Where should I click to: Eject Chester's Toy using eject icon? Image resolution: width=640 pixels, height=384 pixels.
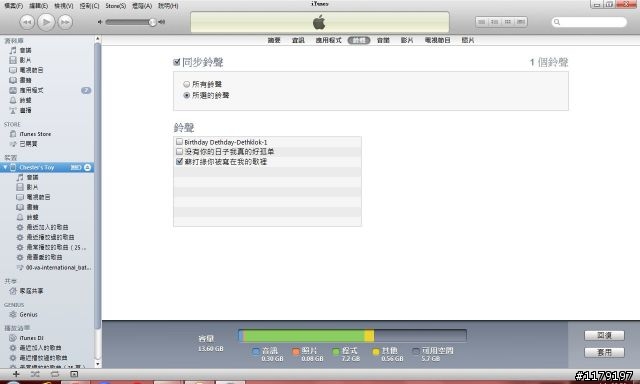(87, 167)
